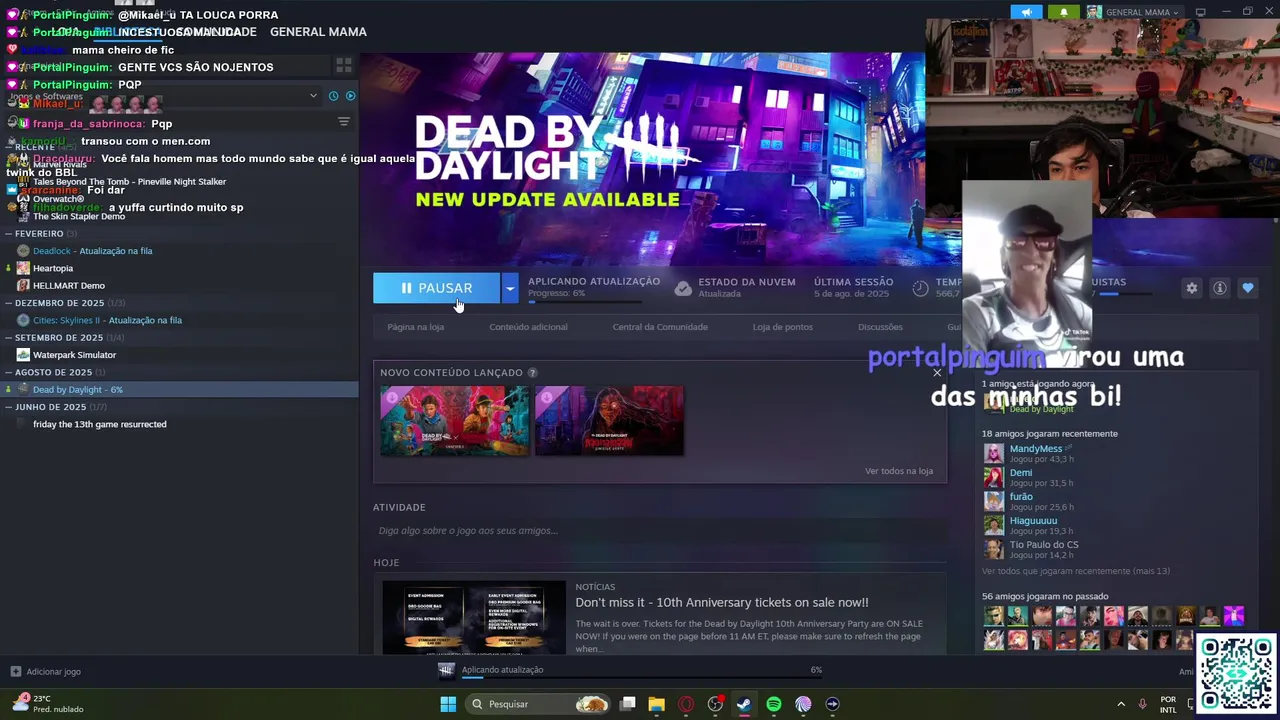Click Ver todos na loja link
Image resolution: width=1280 pixels, height=720 pixels.
899,471
